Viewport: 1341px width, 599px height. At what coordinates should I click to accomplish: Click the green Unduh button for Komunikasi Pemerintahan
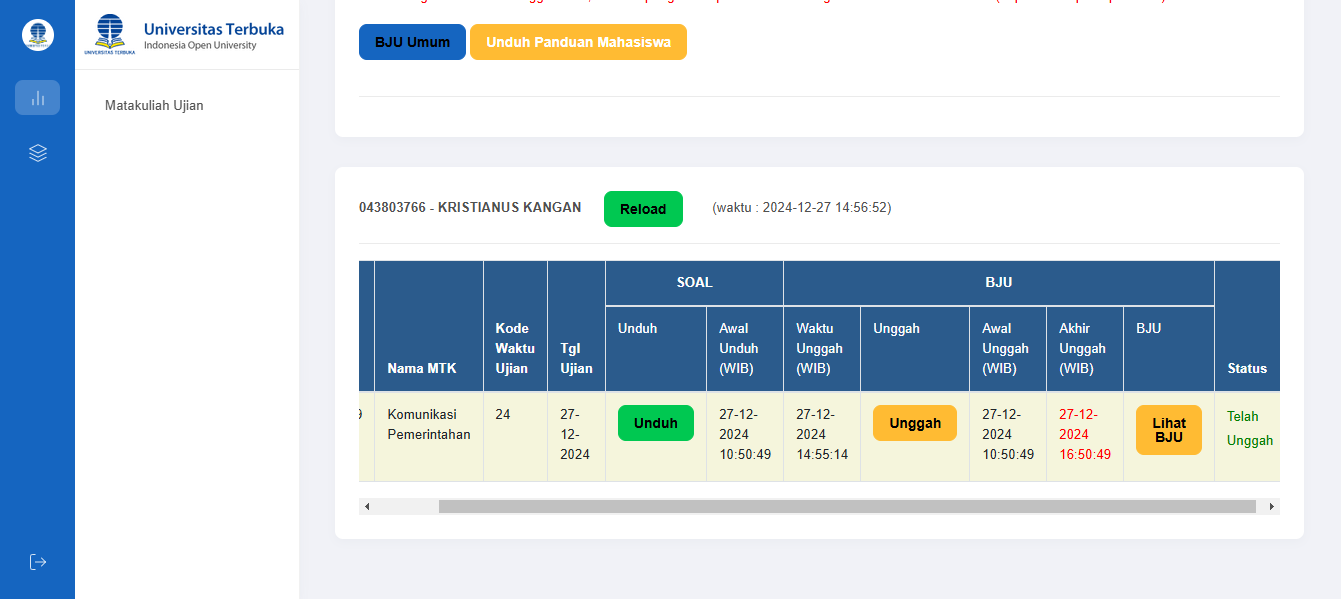pyautogui.click(x=655, y=423)
